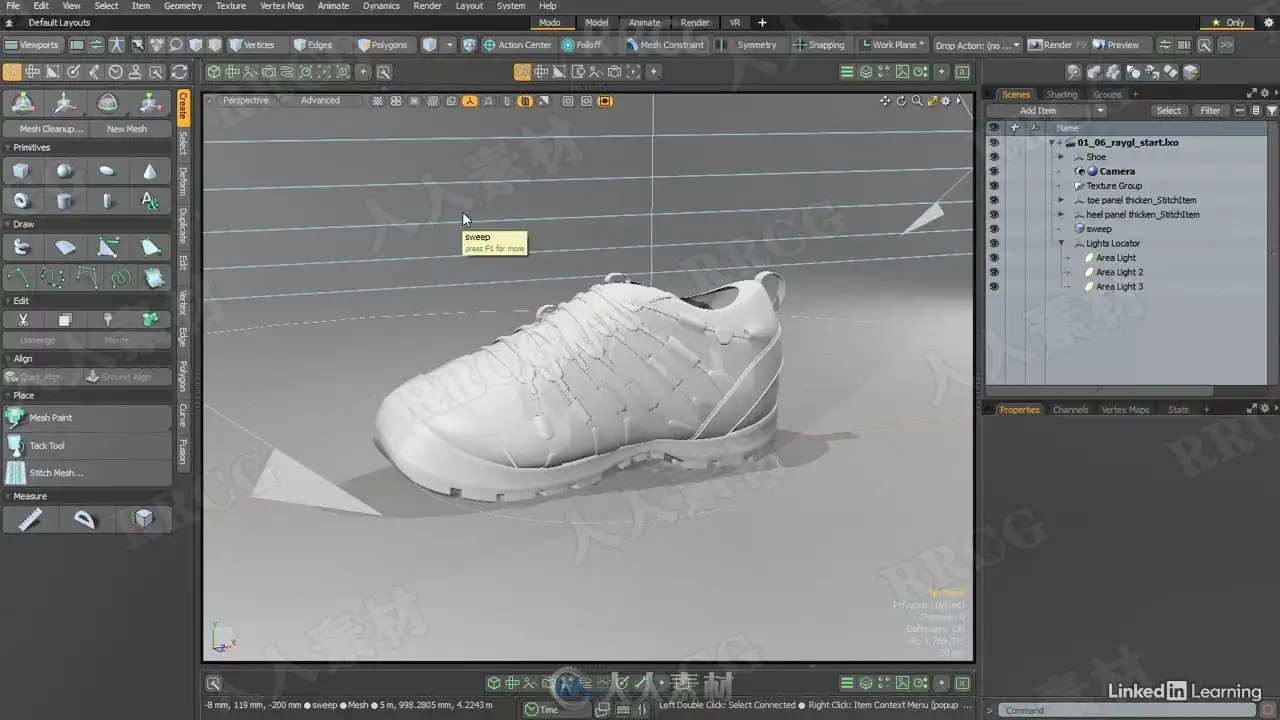Switch to the Shading tab
The width and height of the screenshot is (1280, 720).
coord(1061,95)
